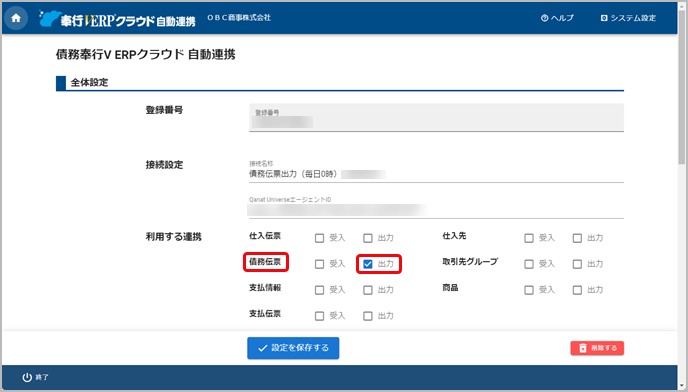Enable 取引先グループ 出力 checkbox

coord(577,264)
